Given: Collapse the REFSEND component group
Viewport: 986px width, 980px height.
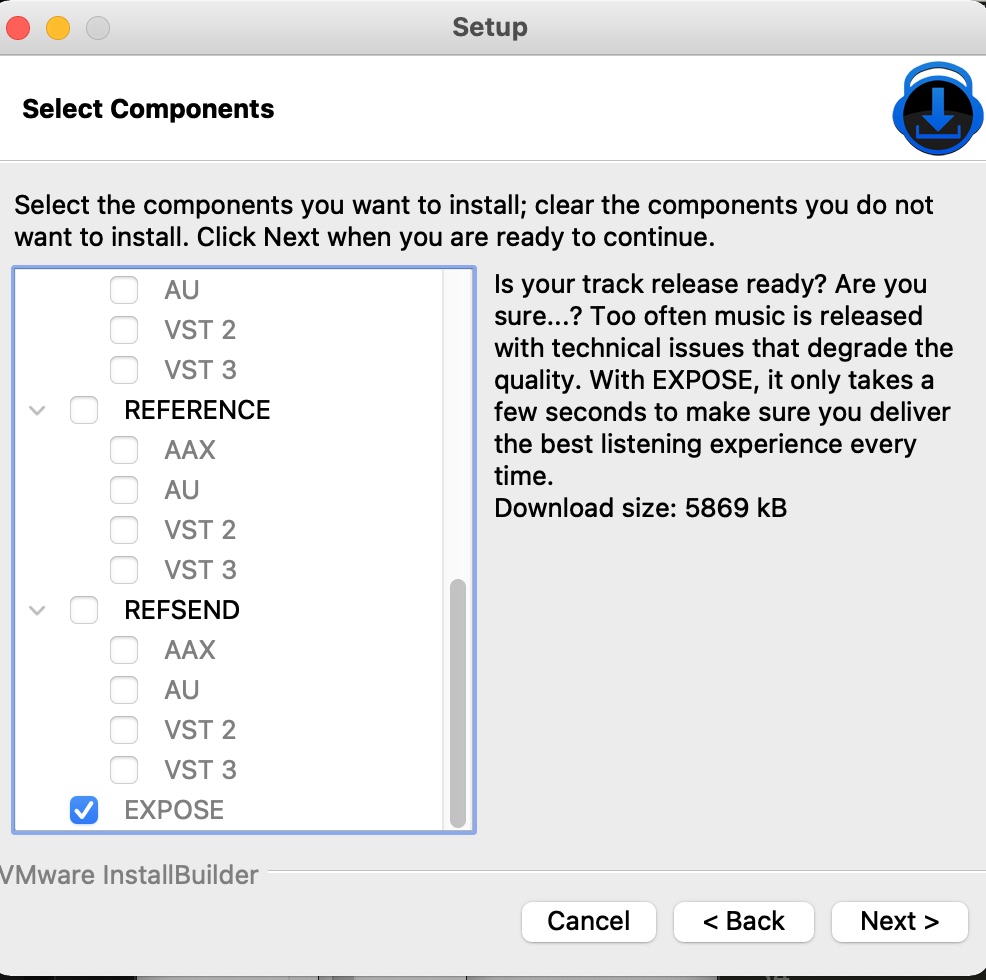Looking at the screenshot, I should [38, 610].
